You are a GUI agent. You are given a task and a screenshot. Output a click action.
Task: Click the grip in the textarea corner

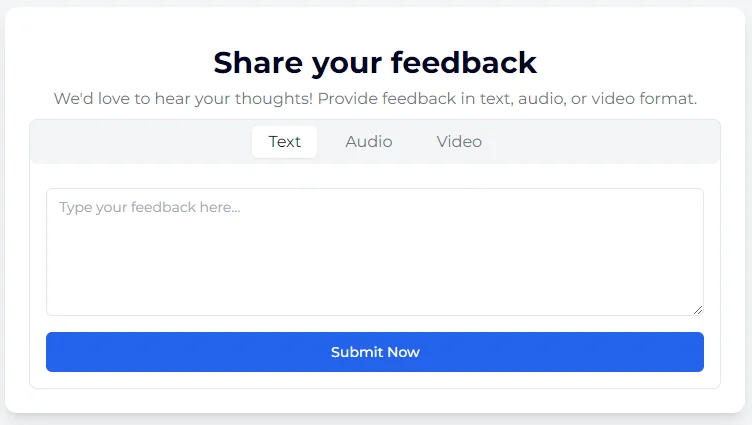tap(698, 310)
